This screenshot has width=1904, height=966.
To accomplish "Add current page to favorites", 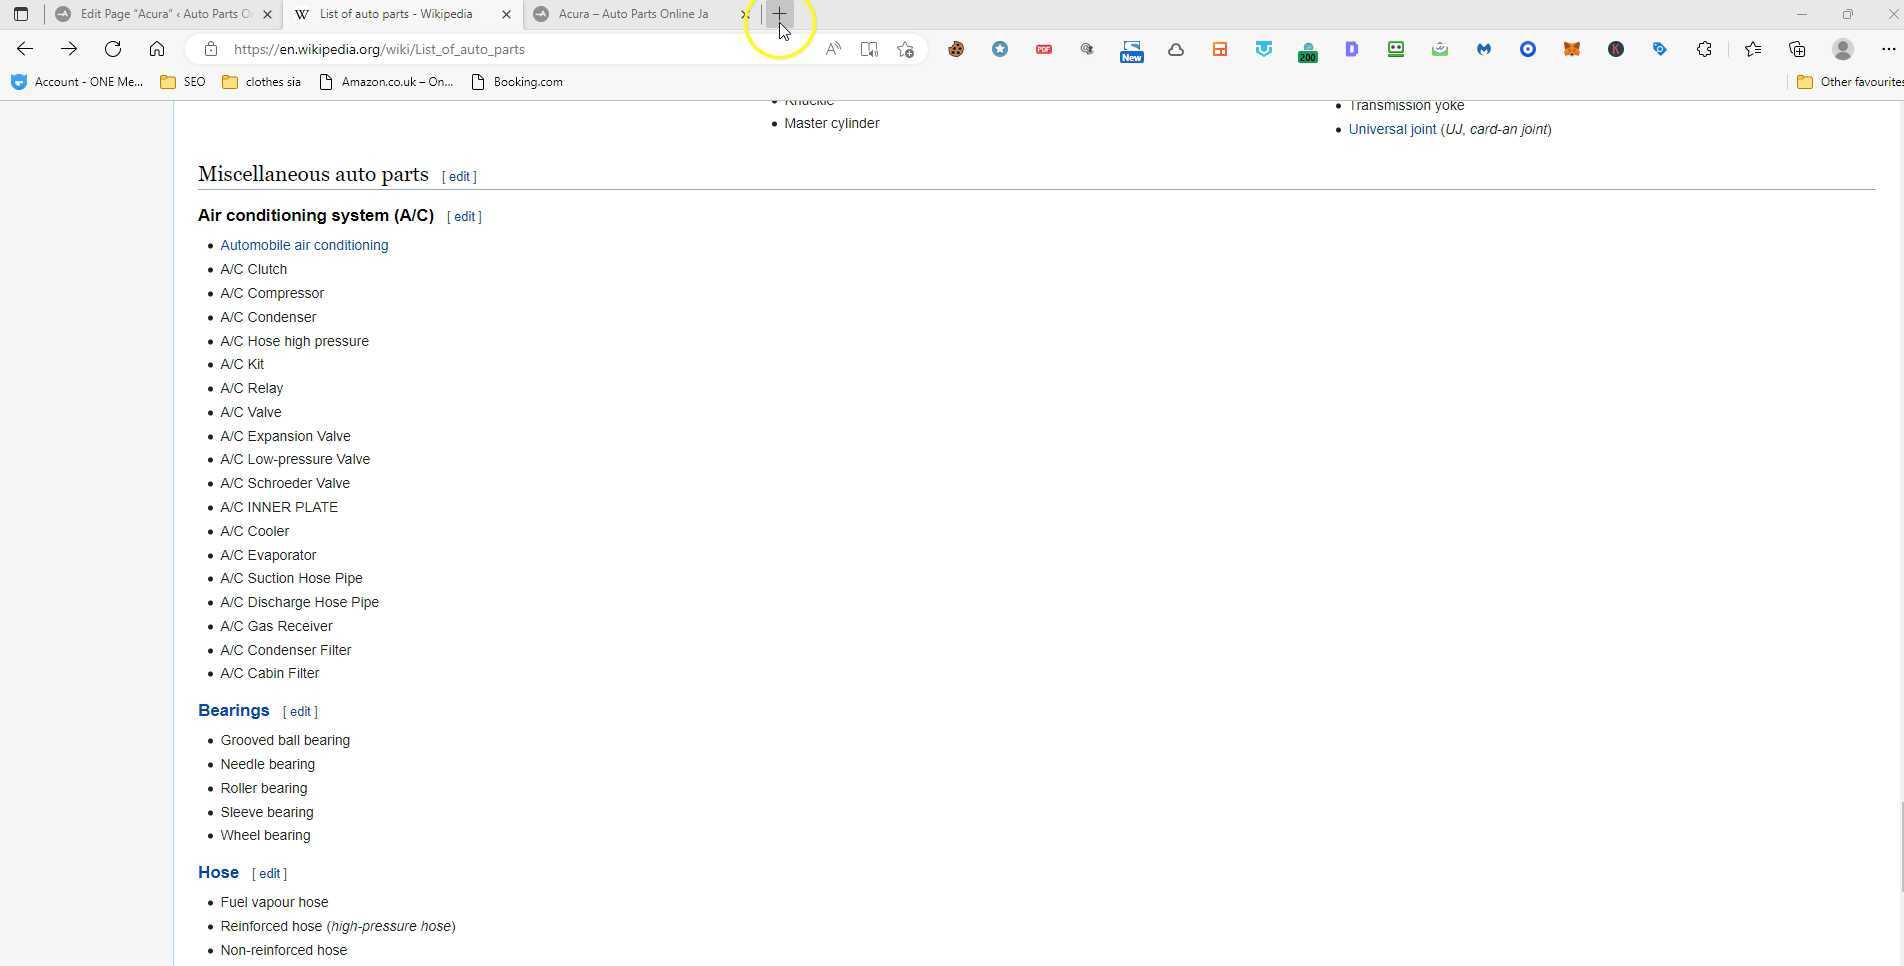I will click(x=905, y=49).
